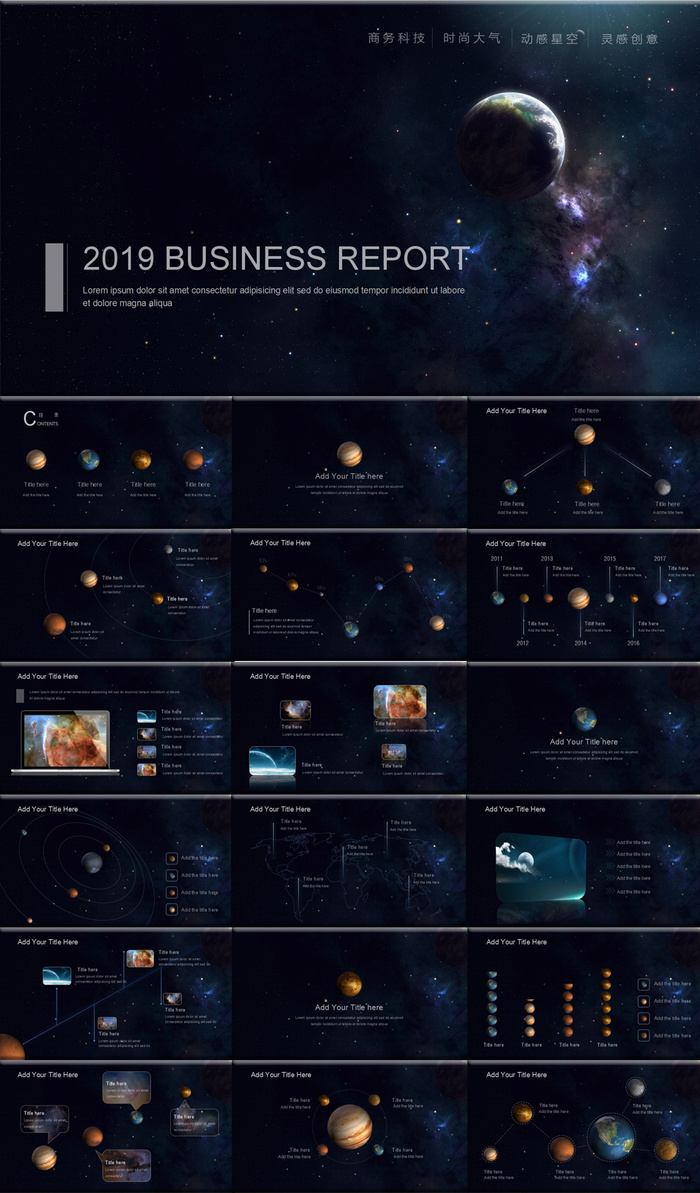Open the slide with Jupiter at the center
Viewport: 700px width, 1193px height.
point(349,1127)
